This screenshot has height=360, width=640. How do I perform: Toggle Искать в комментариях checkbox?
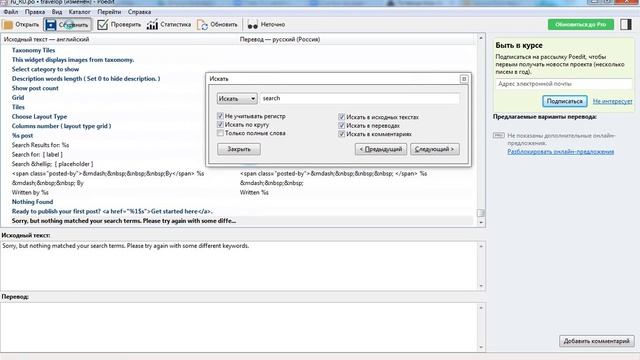[342, 134]
